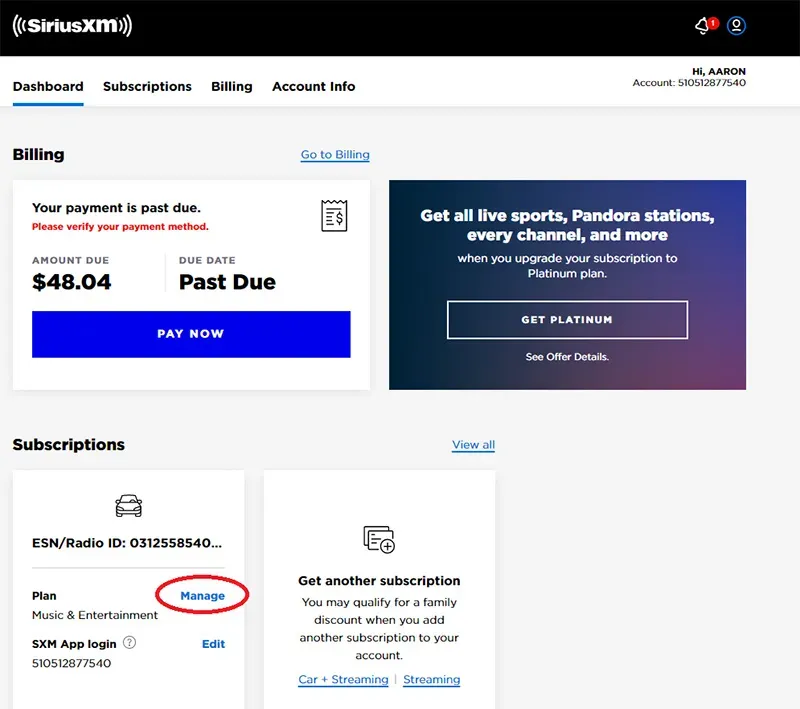
Task: Open the Account Info tab
Action: coord(313,87)
